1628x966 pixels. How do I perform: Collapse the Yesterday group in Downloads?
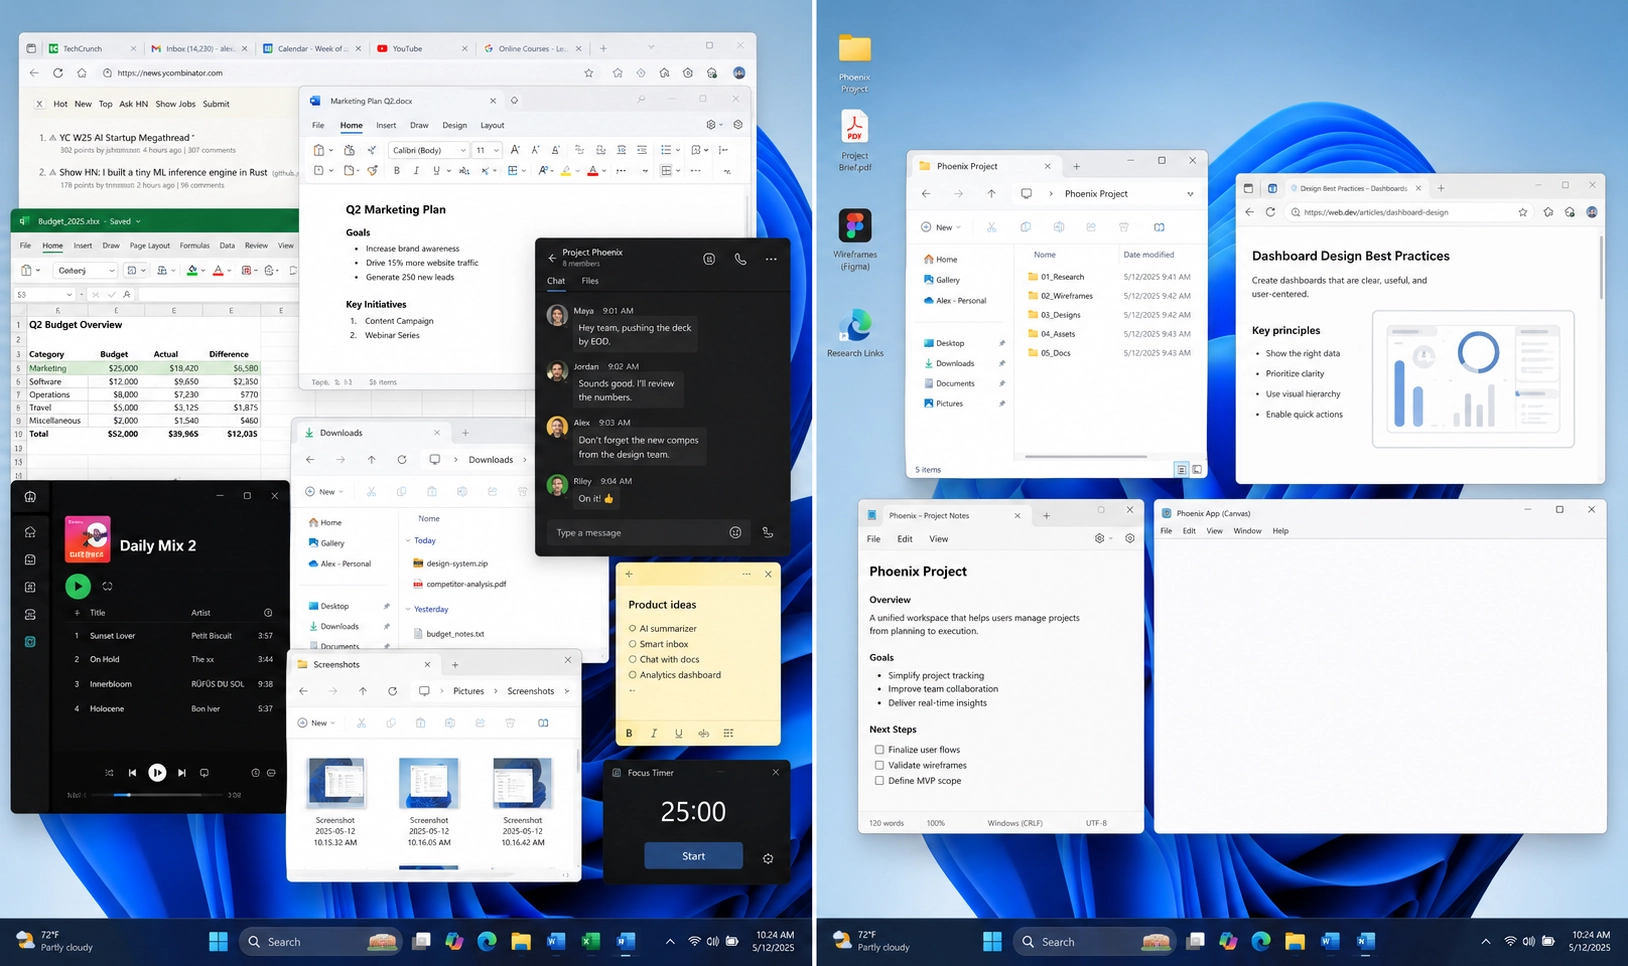[x=408, y=609]
